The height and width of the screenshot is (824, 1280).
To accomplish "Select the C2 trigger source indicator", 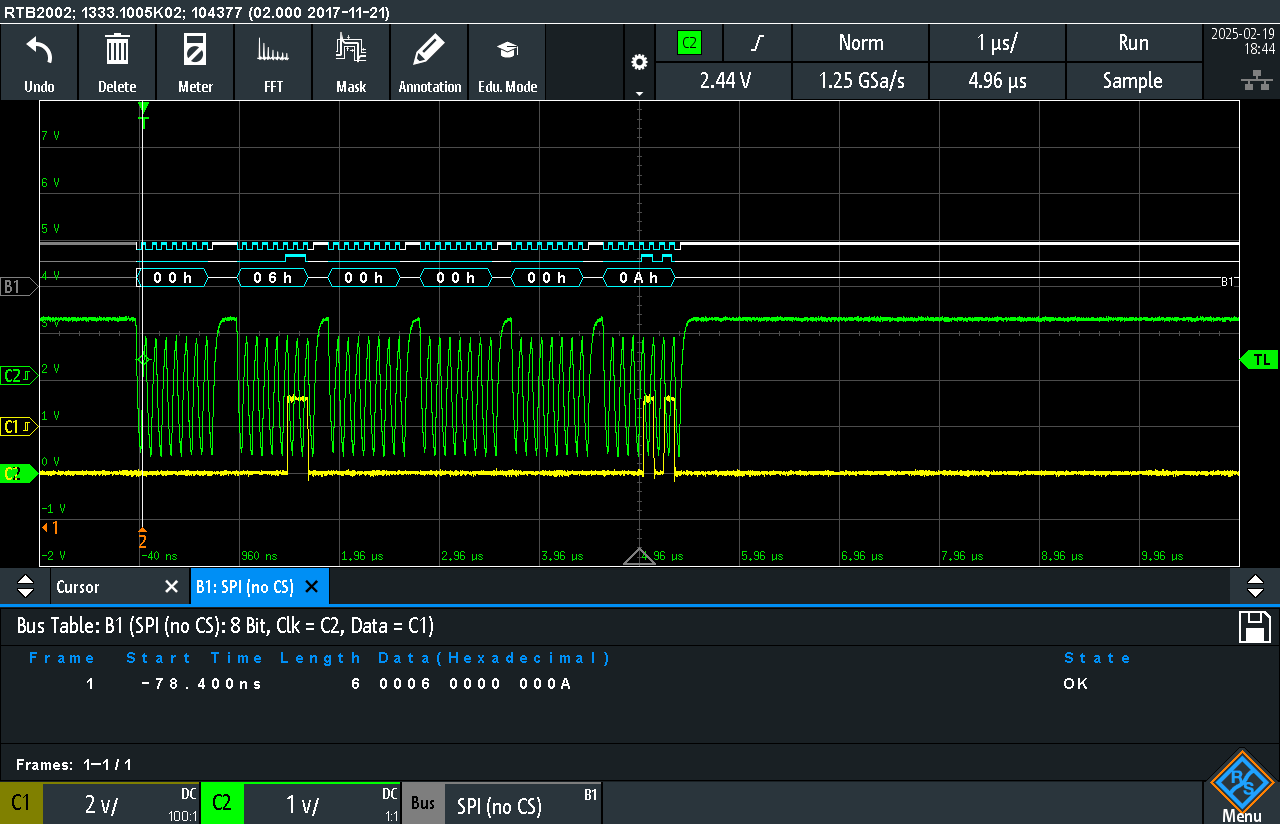I will click(x=689, y=43).
